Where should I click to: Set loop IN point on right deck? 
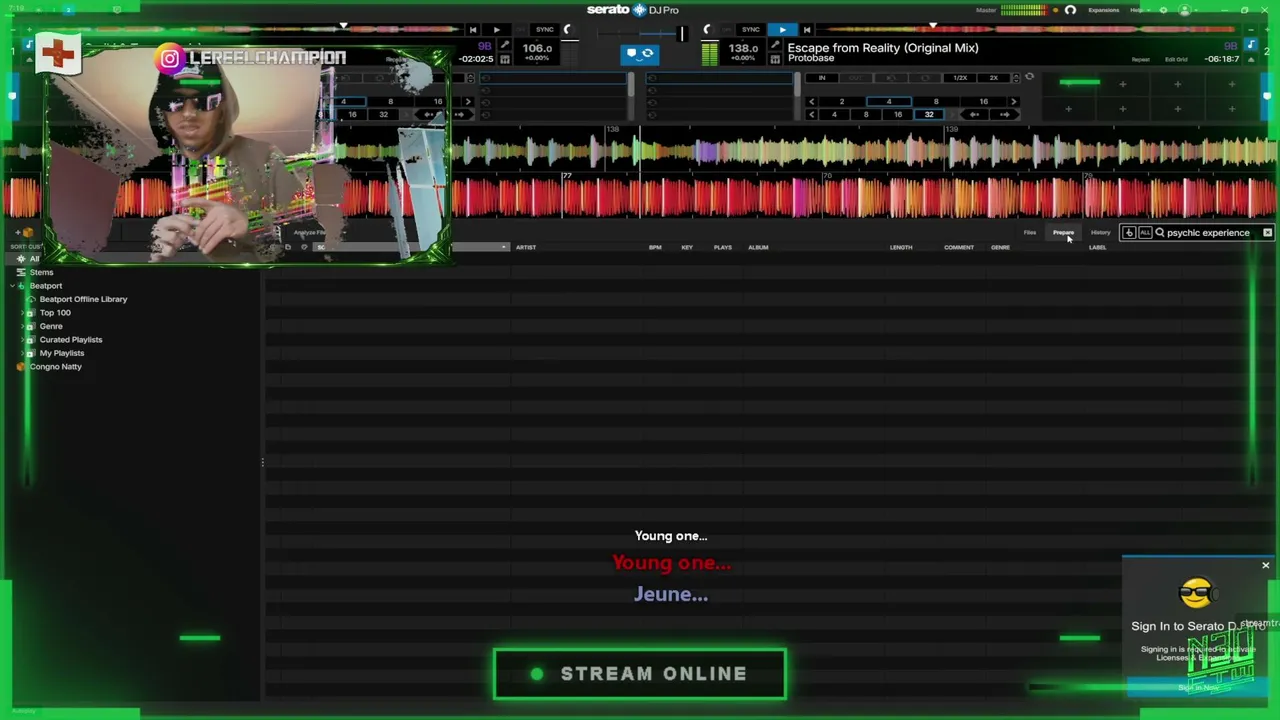pos(822,78)
